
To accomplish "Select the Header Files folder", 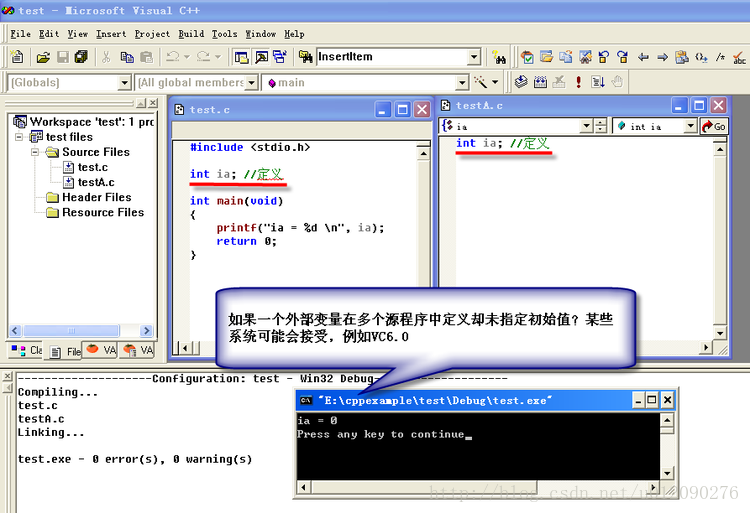I will (97, 197).
